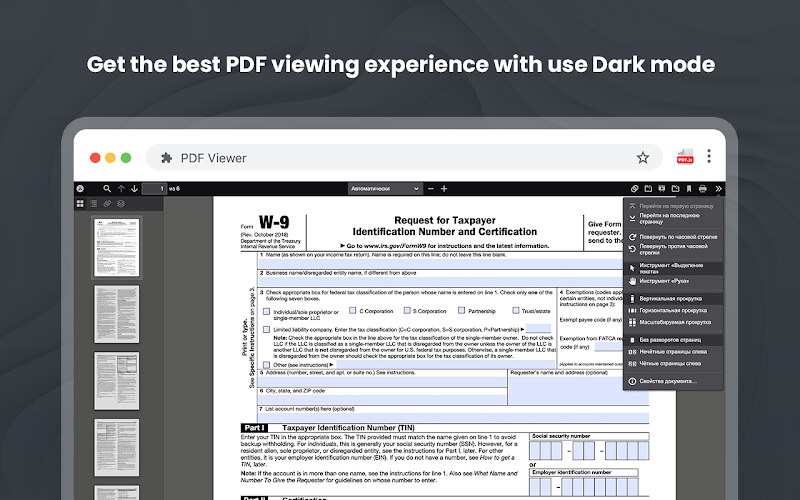Click the Requester's name and address field
This screenshot has width=800, height=500.
click(x=579, y=390)
